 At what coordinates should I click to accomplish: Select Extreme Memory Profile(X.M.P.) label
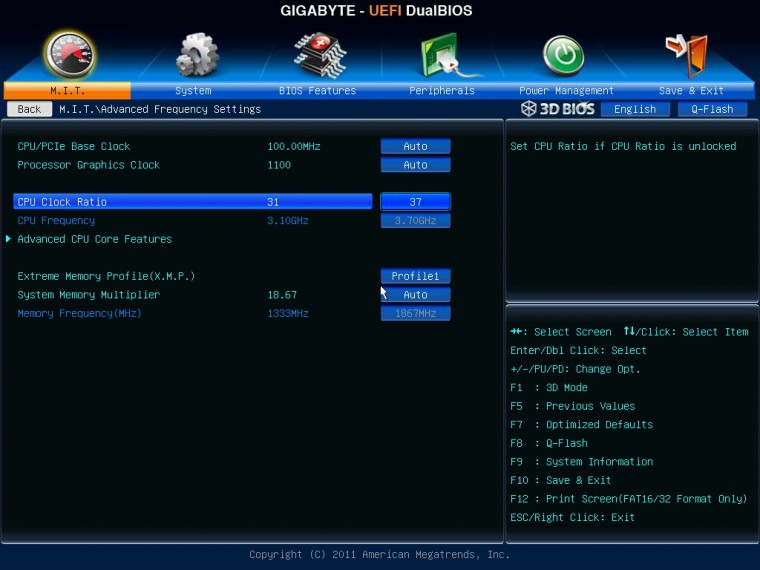click(x=106, y=276)
